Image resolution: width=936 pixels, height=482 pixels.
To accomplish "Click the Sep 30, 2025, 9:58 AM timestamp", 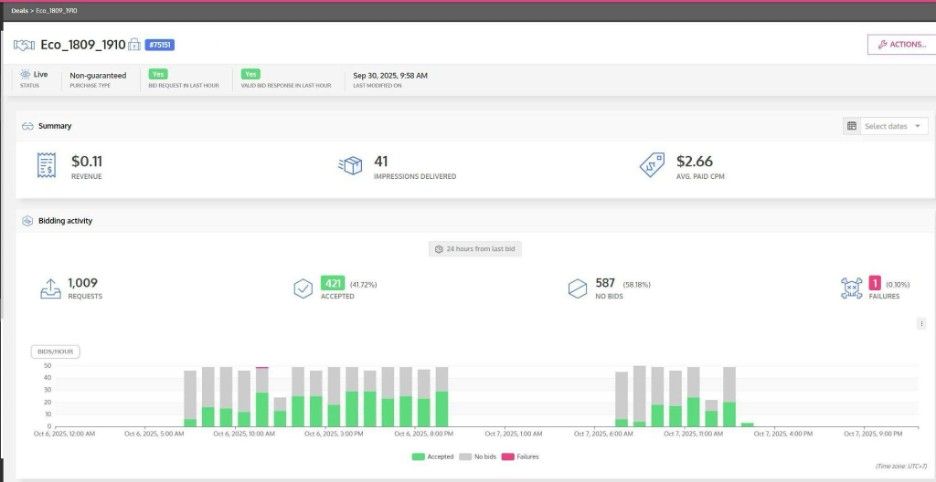I will pyautogui.click(x=390, y=76).
